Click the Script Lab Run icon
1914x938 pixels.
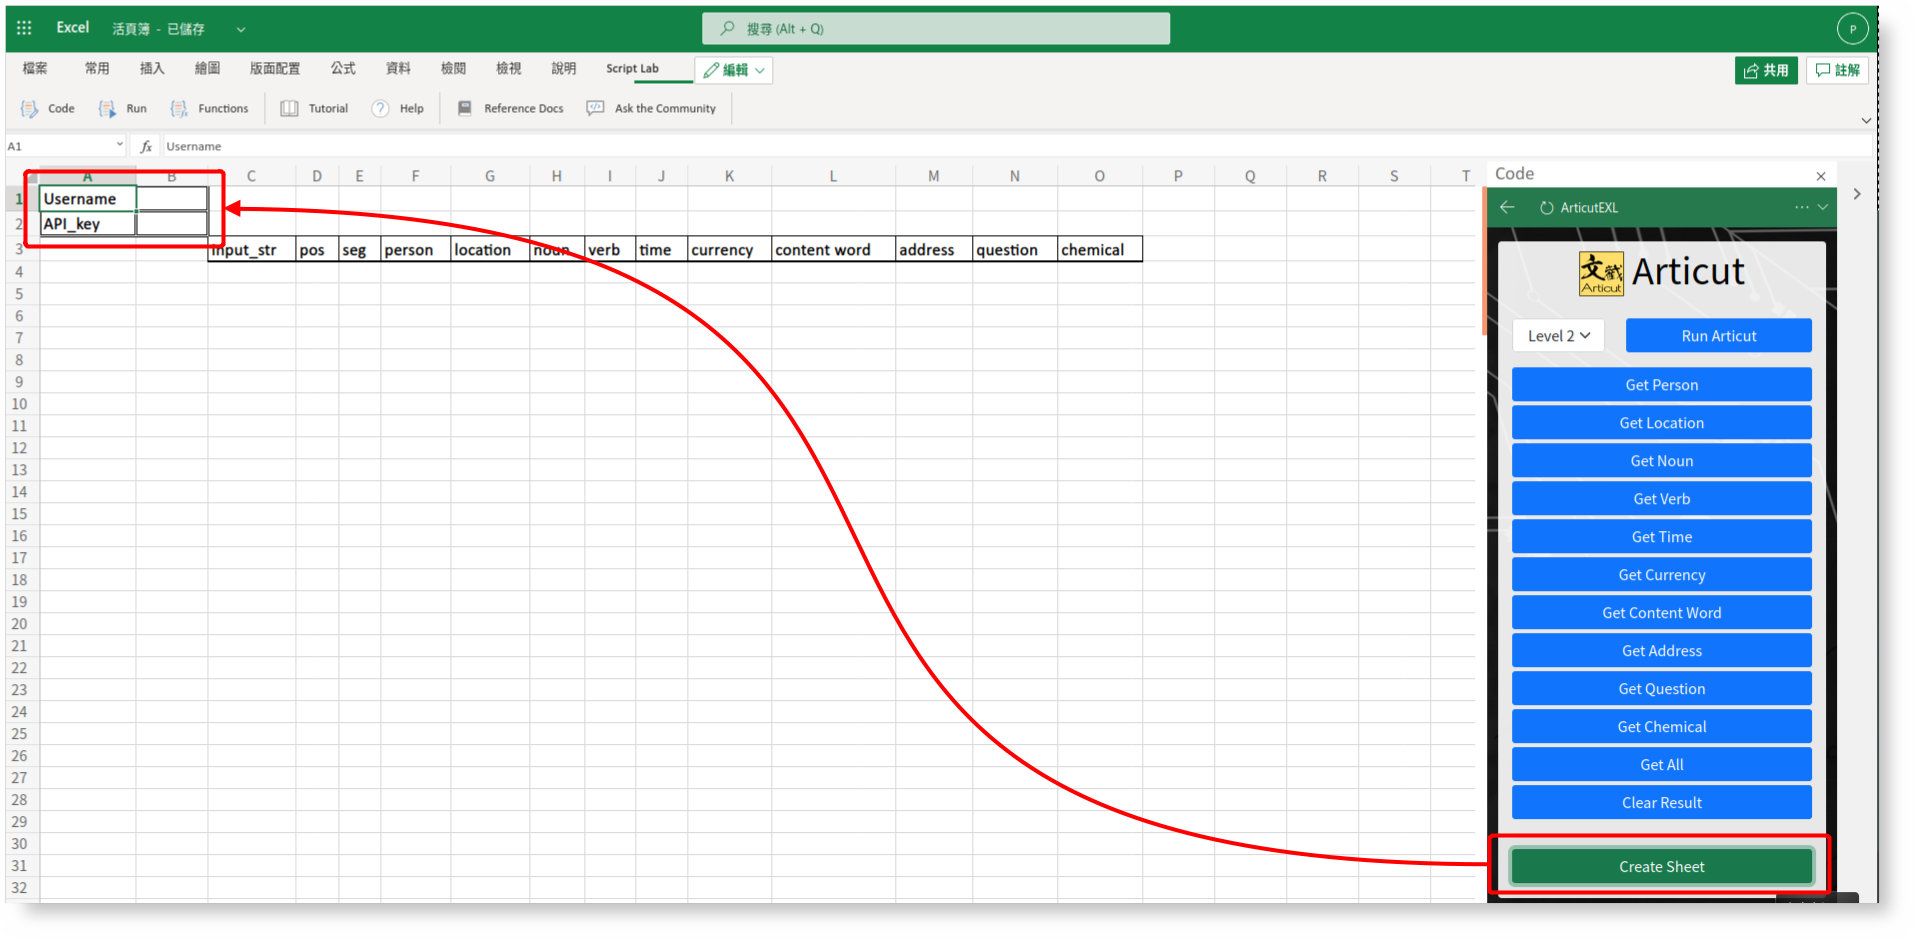107,108
